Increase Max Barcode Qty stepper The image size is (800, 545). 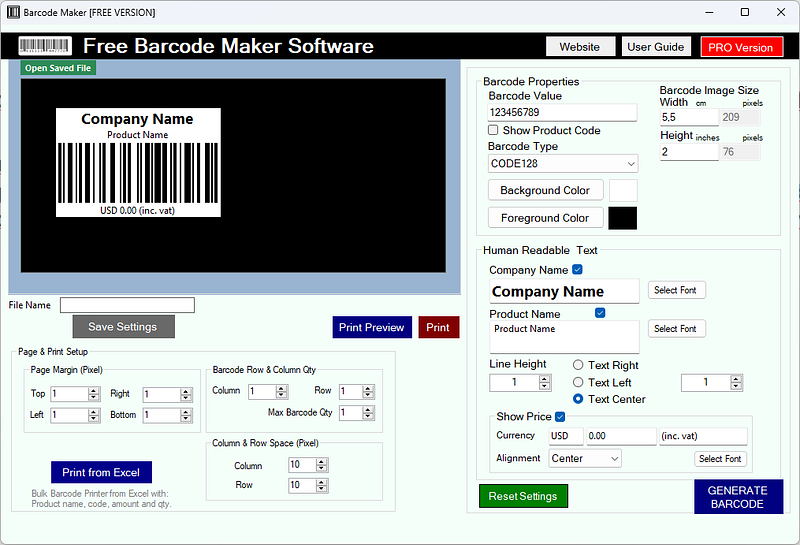point(368,410)
